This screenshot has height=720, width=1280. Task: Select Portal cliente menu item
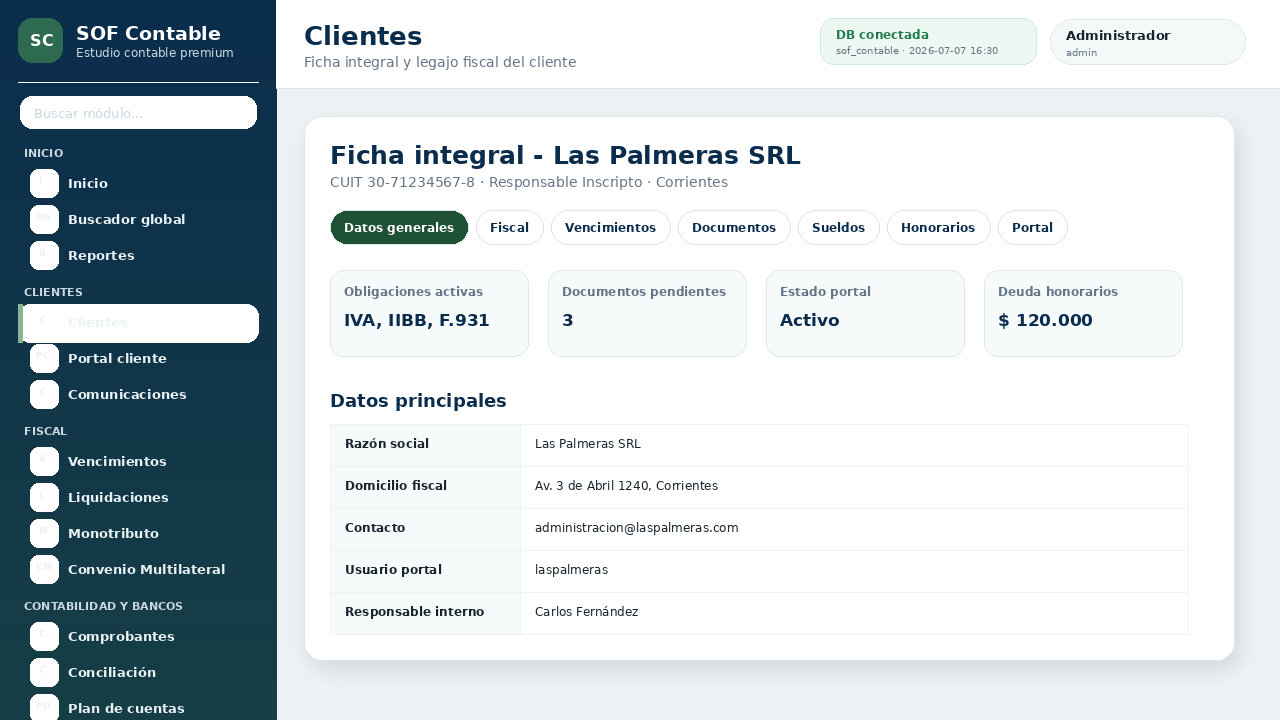pos(140,359)
